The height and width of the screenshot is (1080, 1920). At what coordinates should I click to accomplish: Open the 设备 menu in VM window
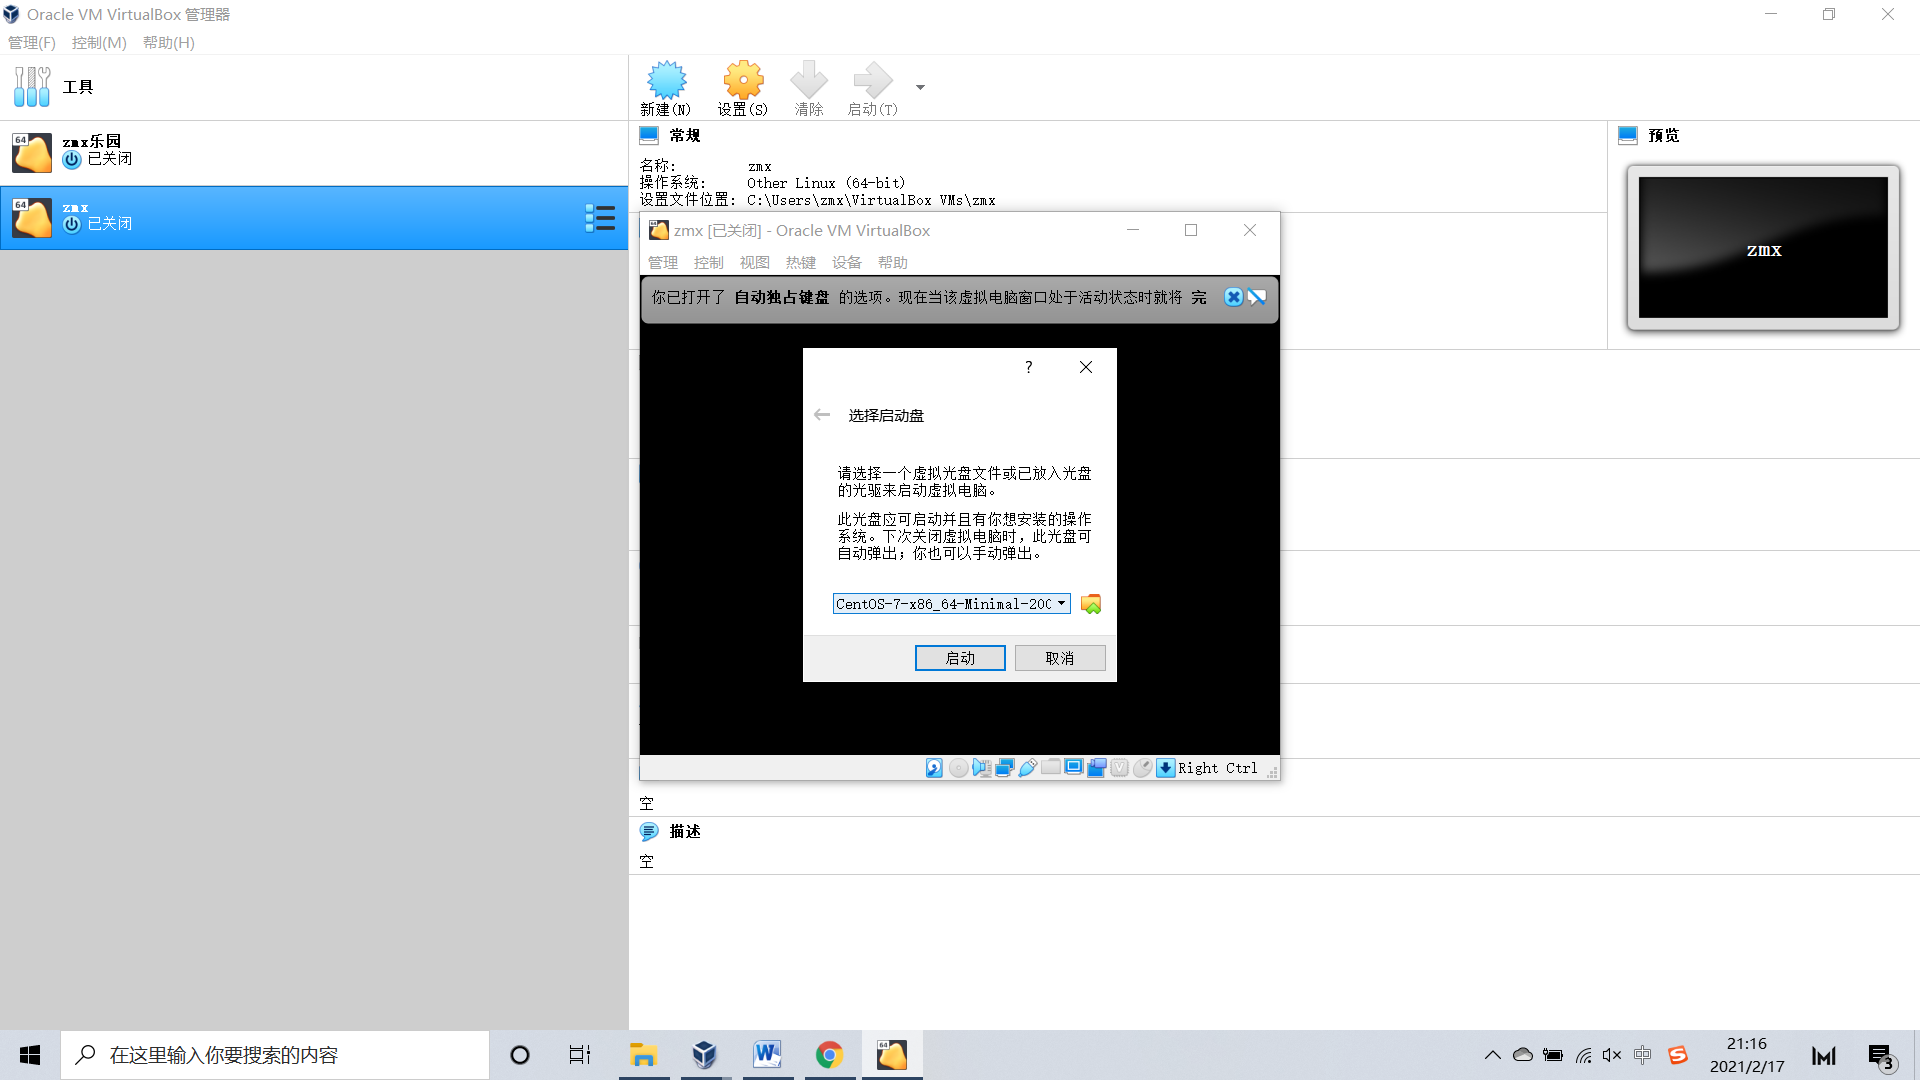pos(846,263)
